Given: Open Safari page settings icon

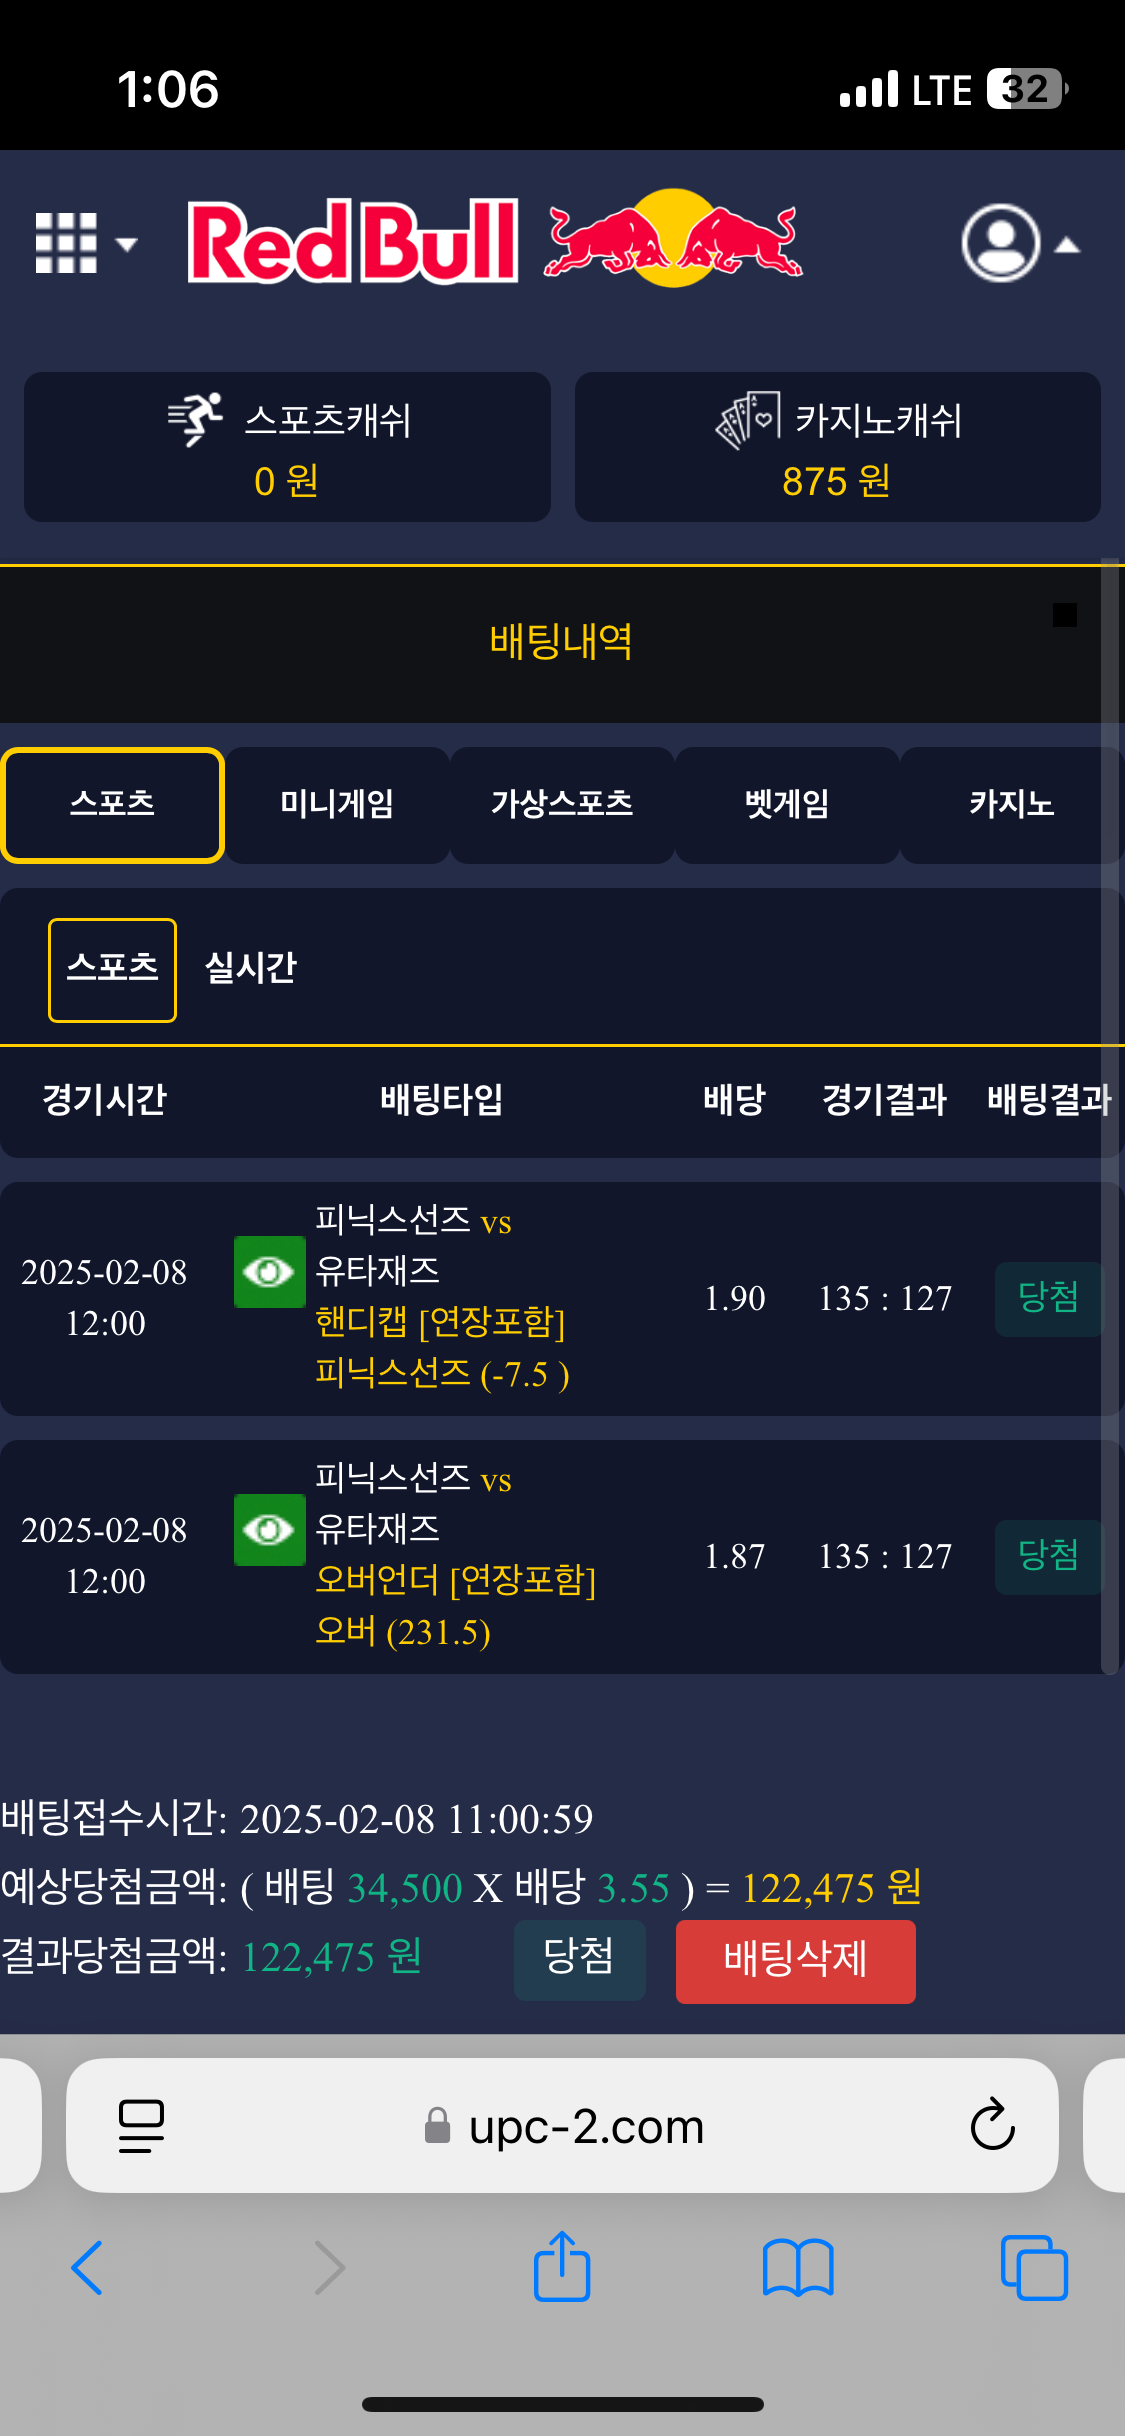Looking at the screenshot, I should [x=141, y=2125].
